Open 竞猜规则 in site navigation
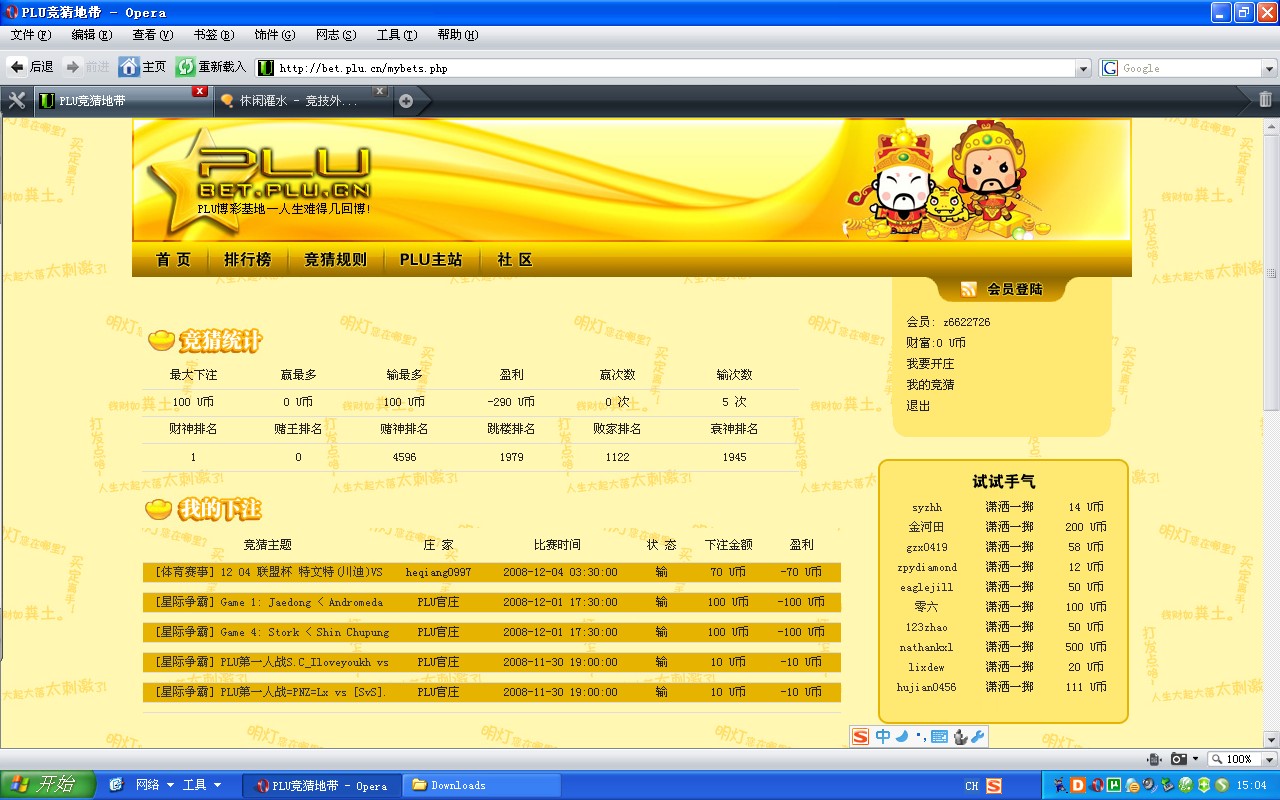This screenshot has width=1280, height=800. 336,260
